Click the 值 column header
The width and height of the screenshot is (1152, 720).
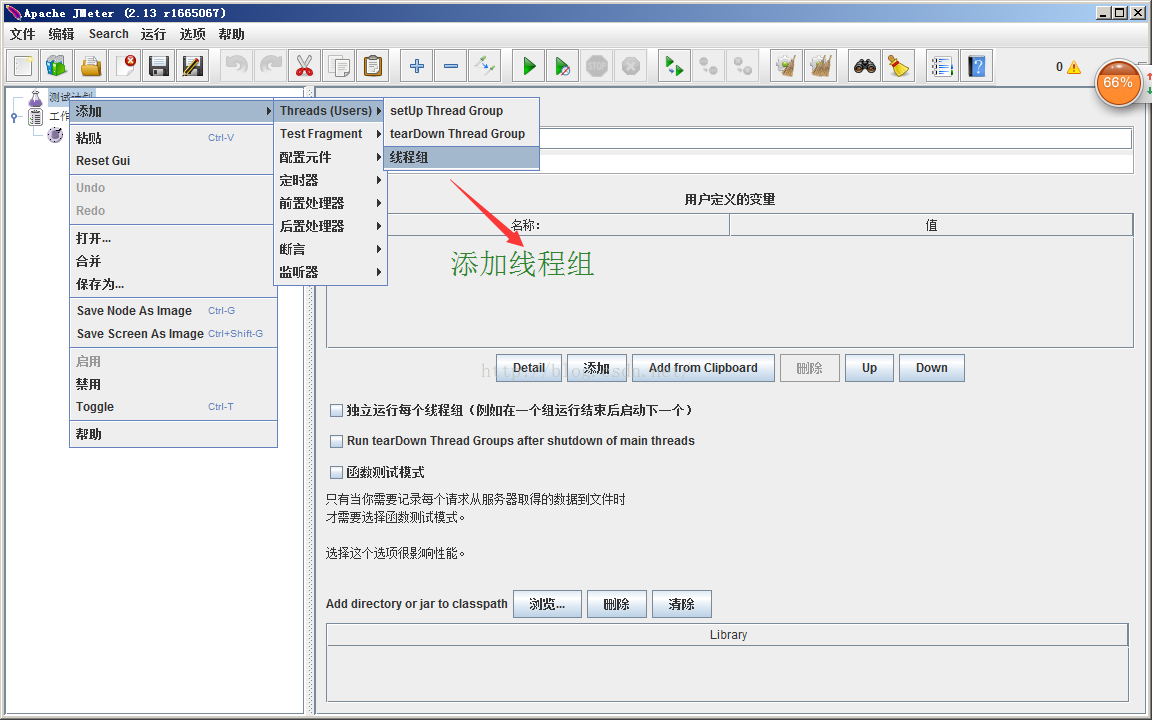[931, 225]
